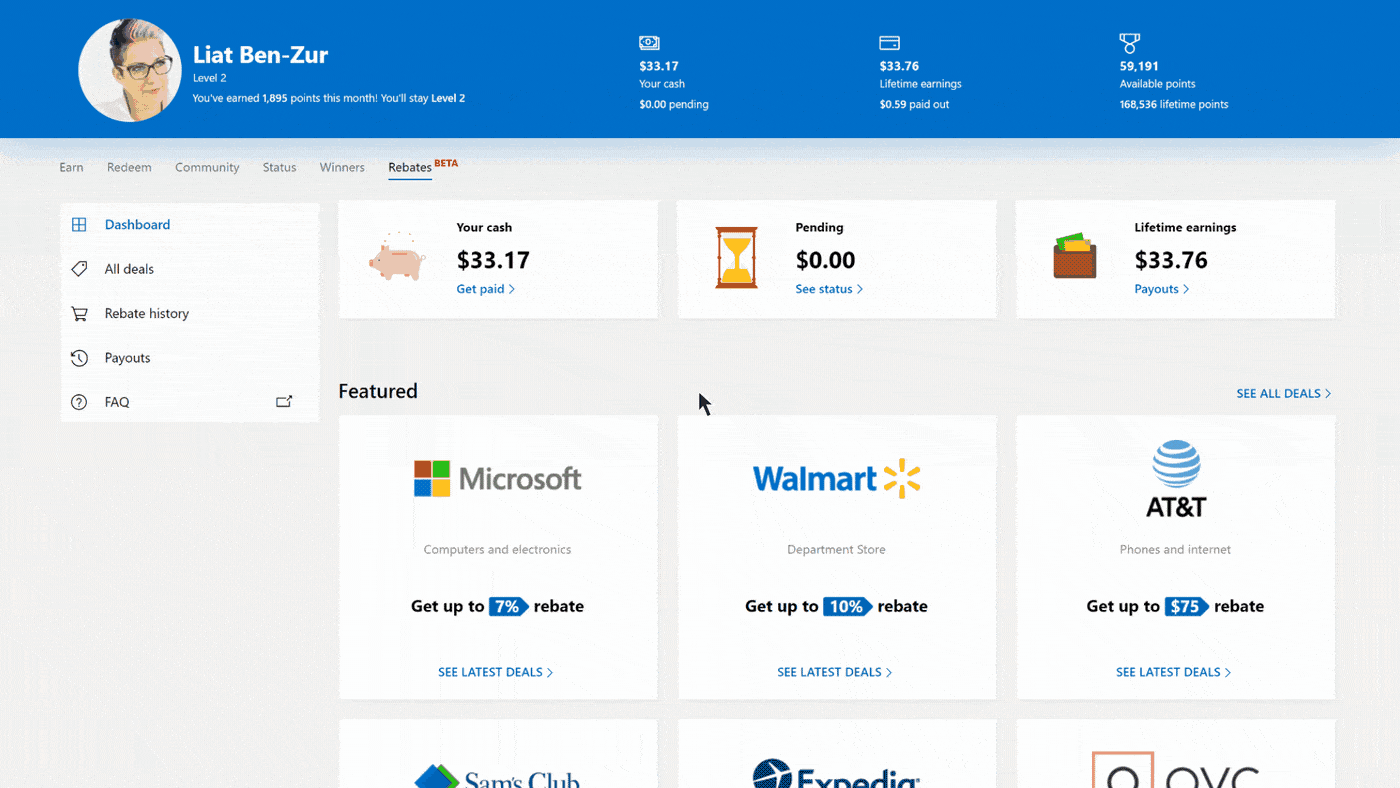Image resolution: width=1400 pixels, height=788 pixels.
Task: Click the 10% rebate badge on Walmart card
Action: [848, 606]
